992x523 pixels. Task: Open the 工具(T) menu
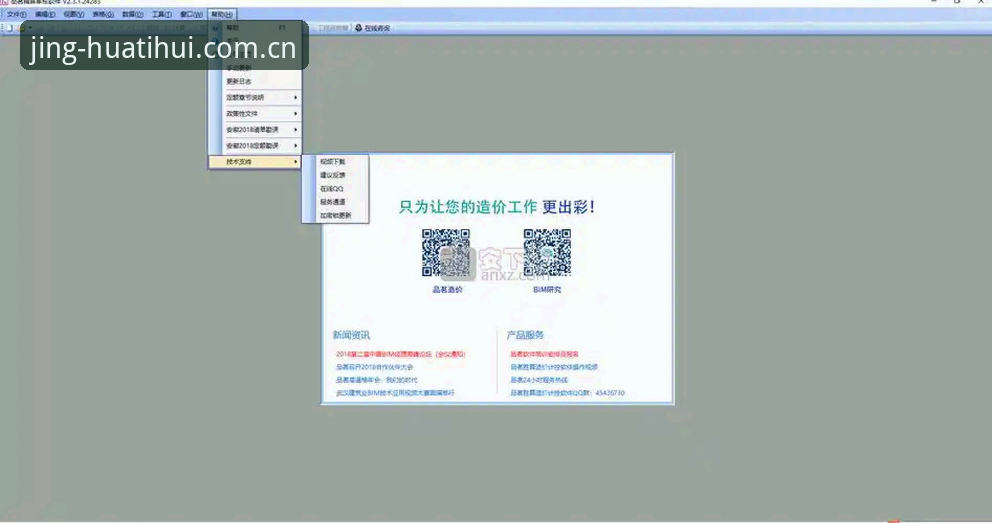[x=161, y=14]
